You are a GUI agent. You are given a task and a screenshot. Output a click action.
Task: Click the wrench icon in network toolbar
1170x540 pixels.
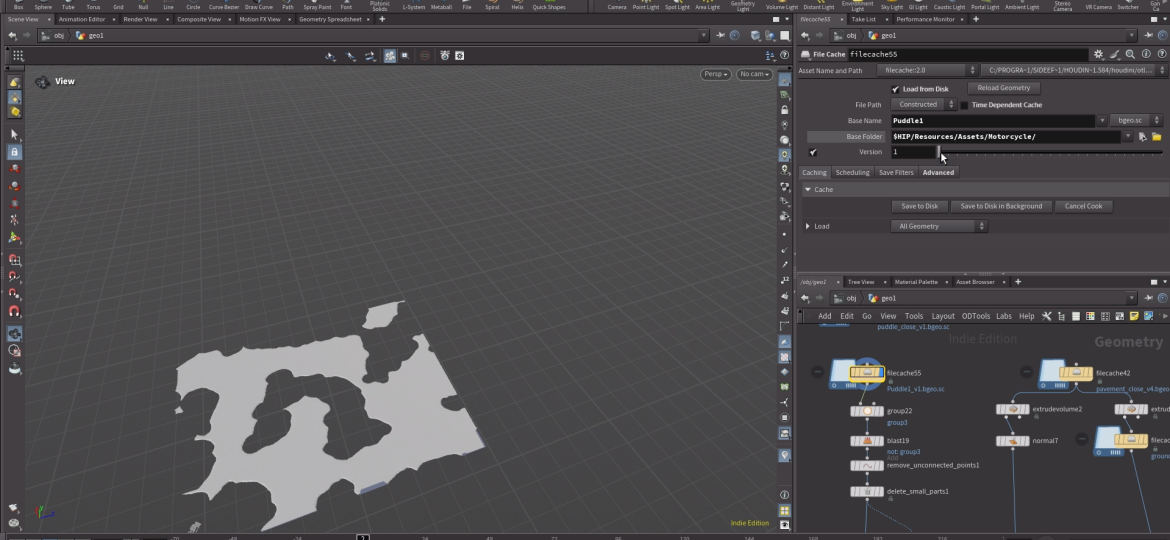coord(1047,316)
